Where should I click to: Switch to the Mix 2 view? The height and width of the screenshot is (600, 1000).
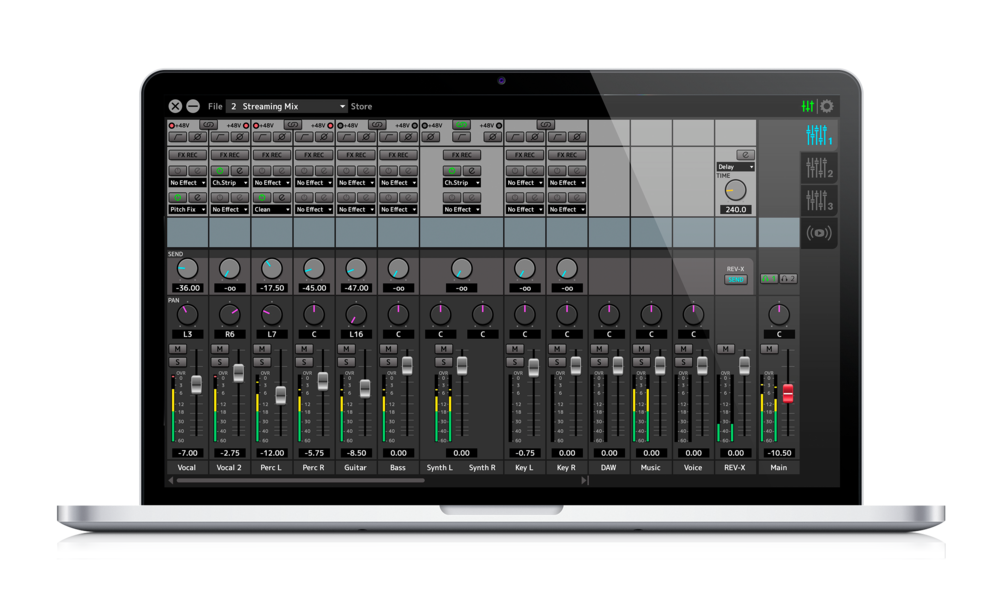point(818,168)
